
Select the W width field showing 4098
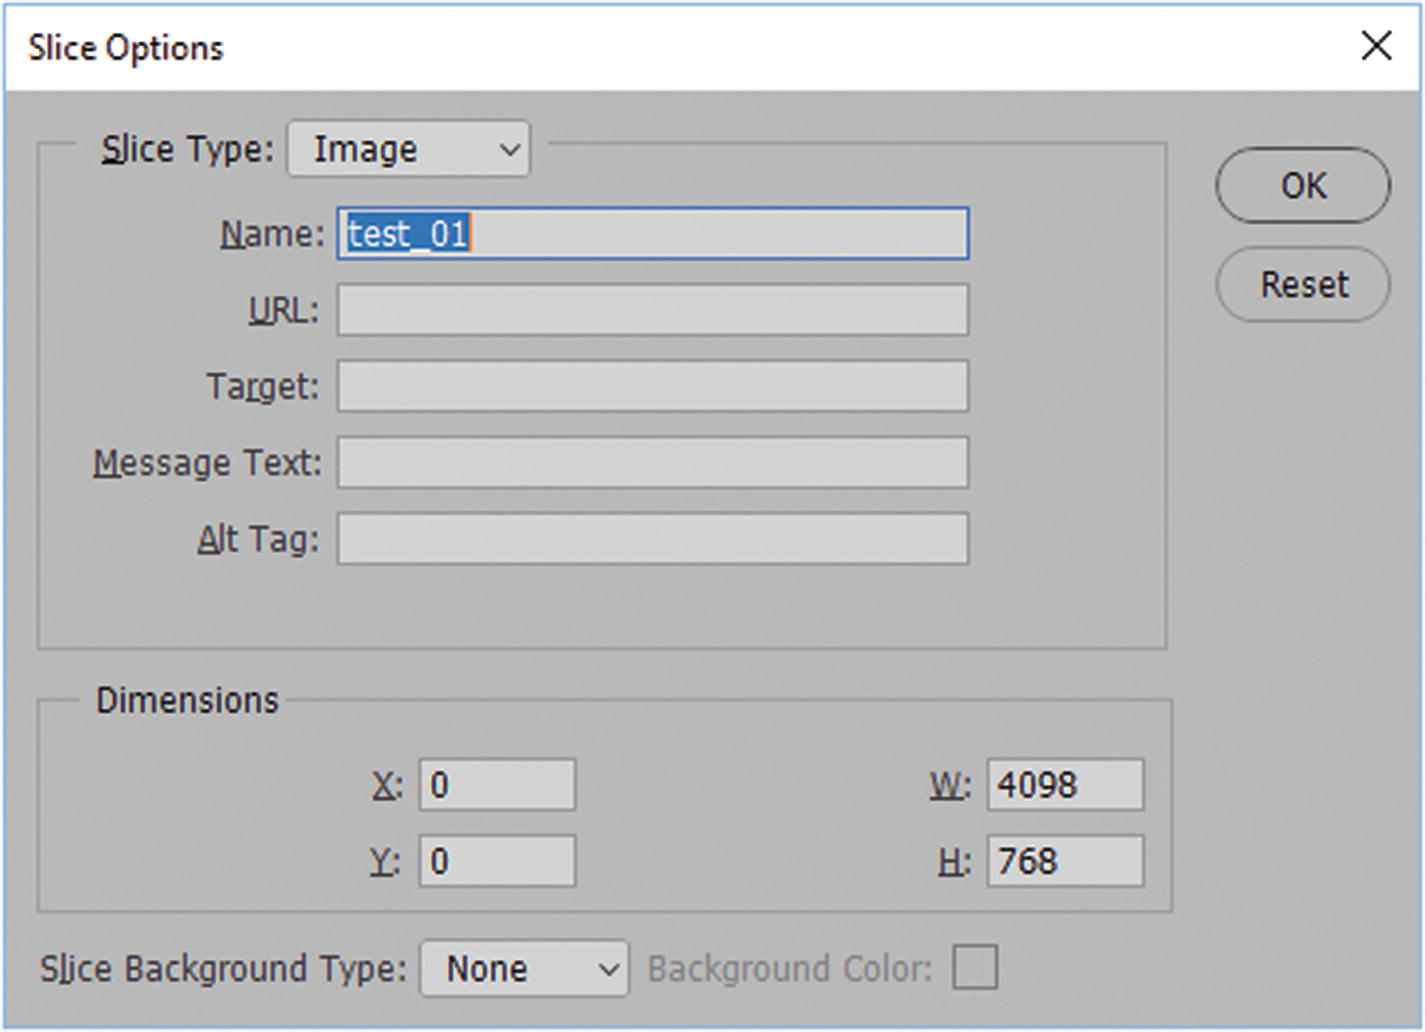(1065, 785)
